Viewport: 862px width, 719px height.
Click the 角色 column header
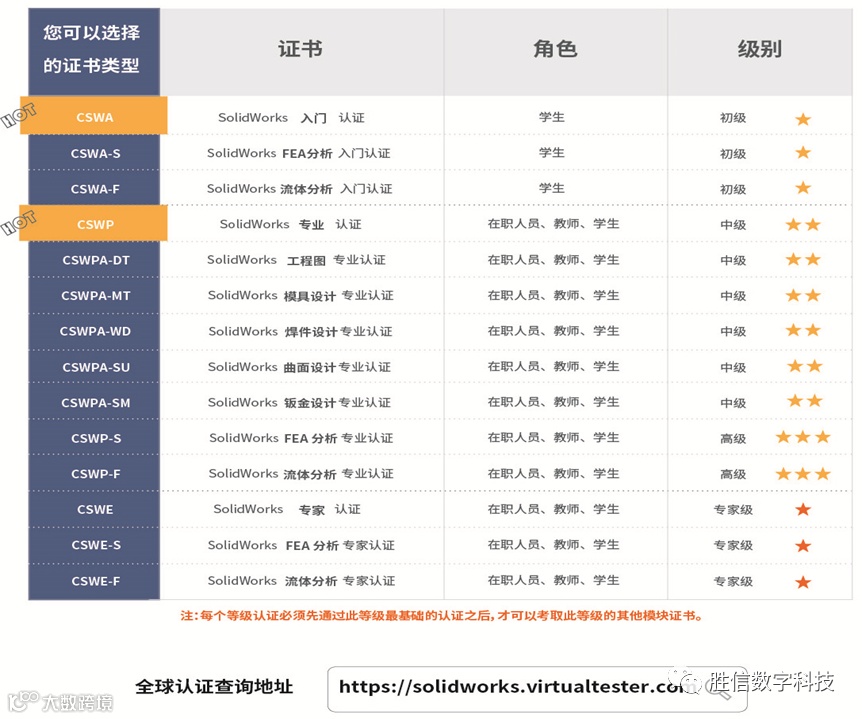pos(555,49)
